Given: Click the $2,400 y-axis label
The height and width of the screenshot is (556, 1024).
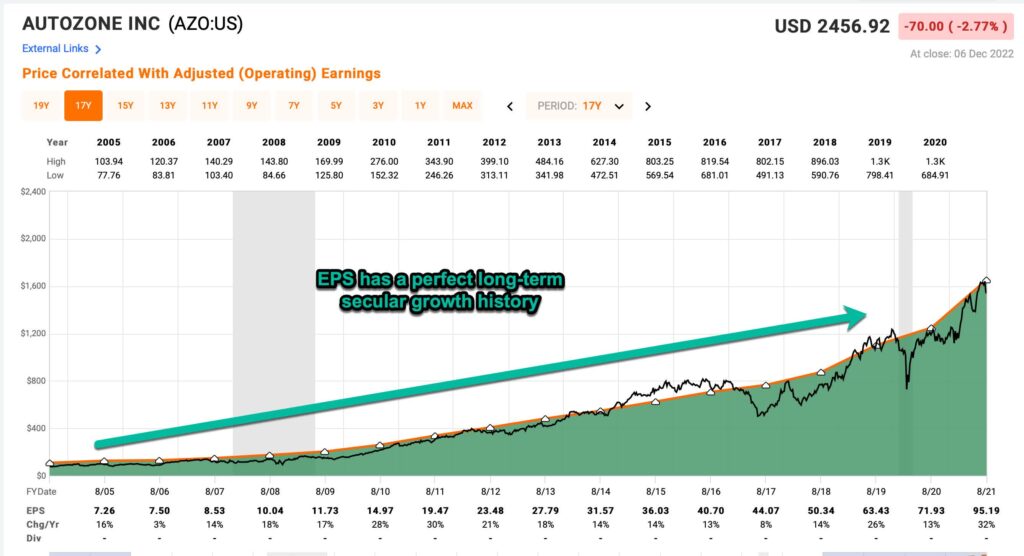Looking at the screenshot, I should pos(33,191).
